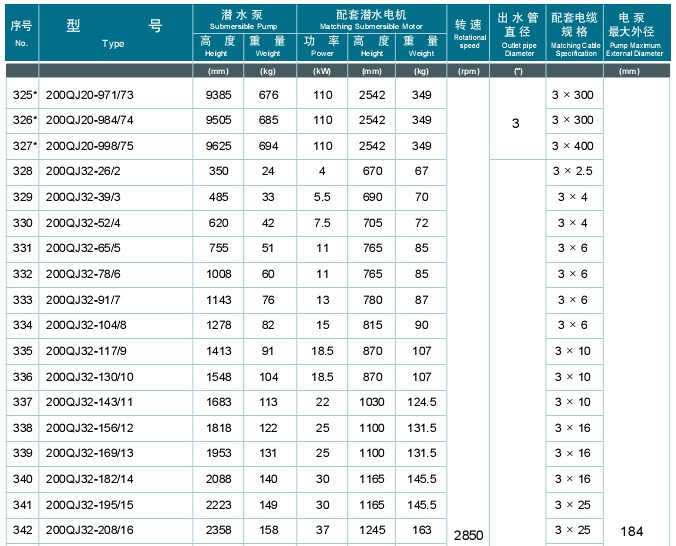Click row number 328
Screen dimensions: 676x546
coord(22,171)
